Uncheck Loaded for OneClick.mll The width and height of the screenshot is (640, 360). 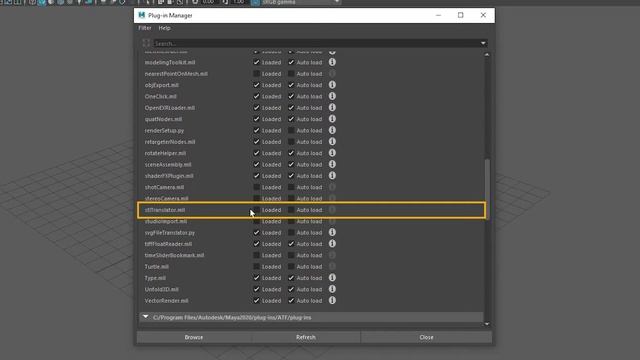point(256,96)
